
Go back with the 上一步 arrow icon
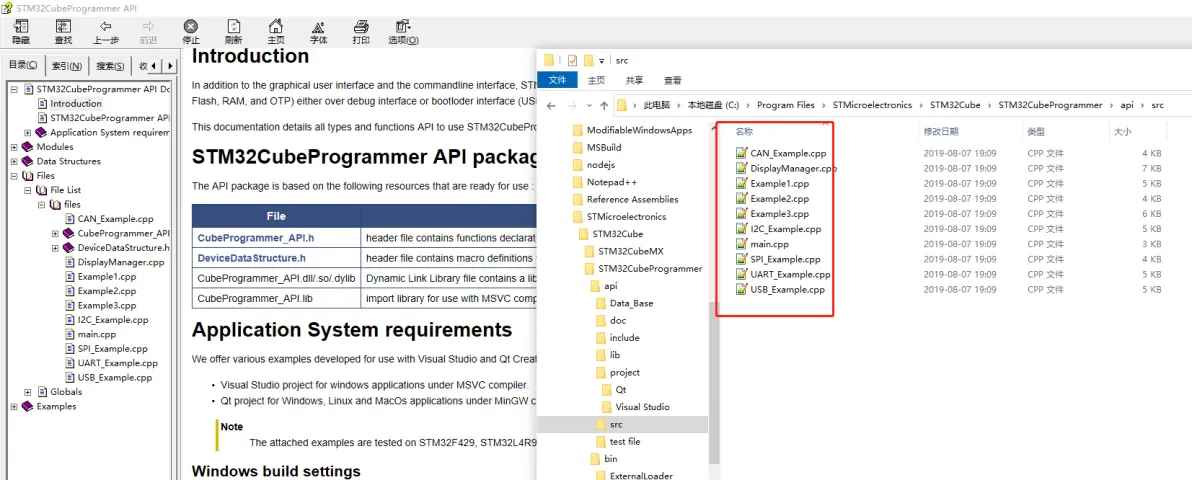106,32
